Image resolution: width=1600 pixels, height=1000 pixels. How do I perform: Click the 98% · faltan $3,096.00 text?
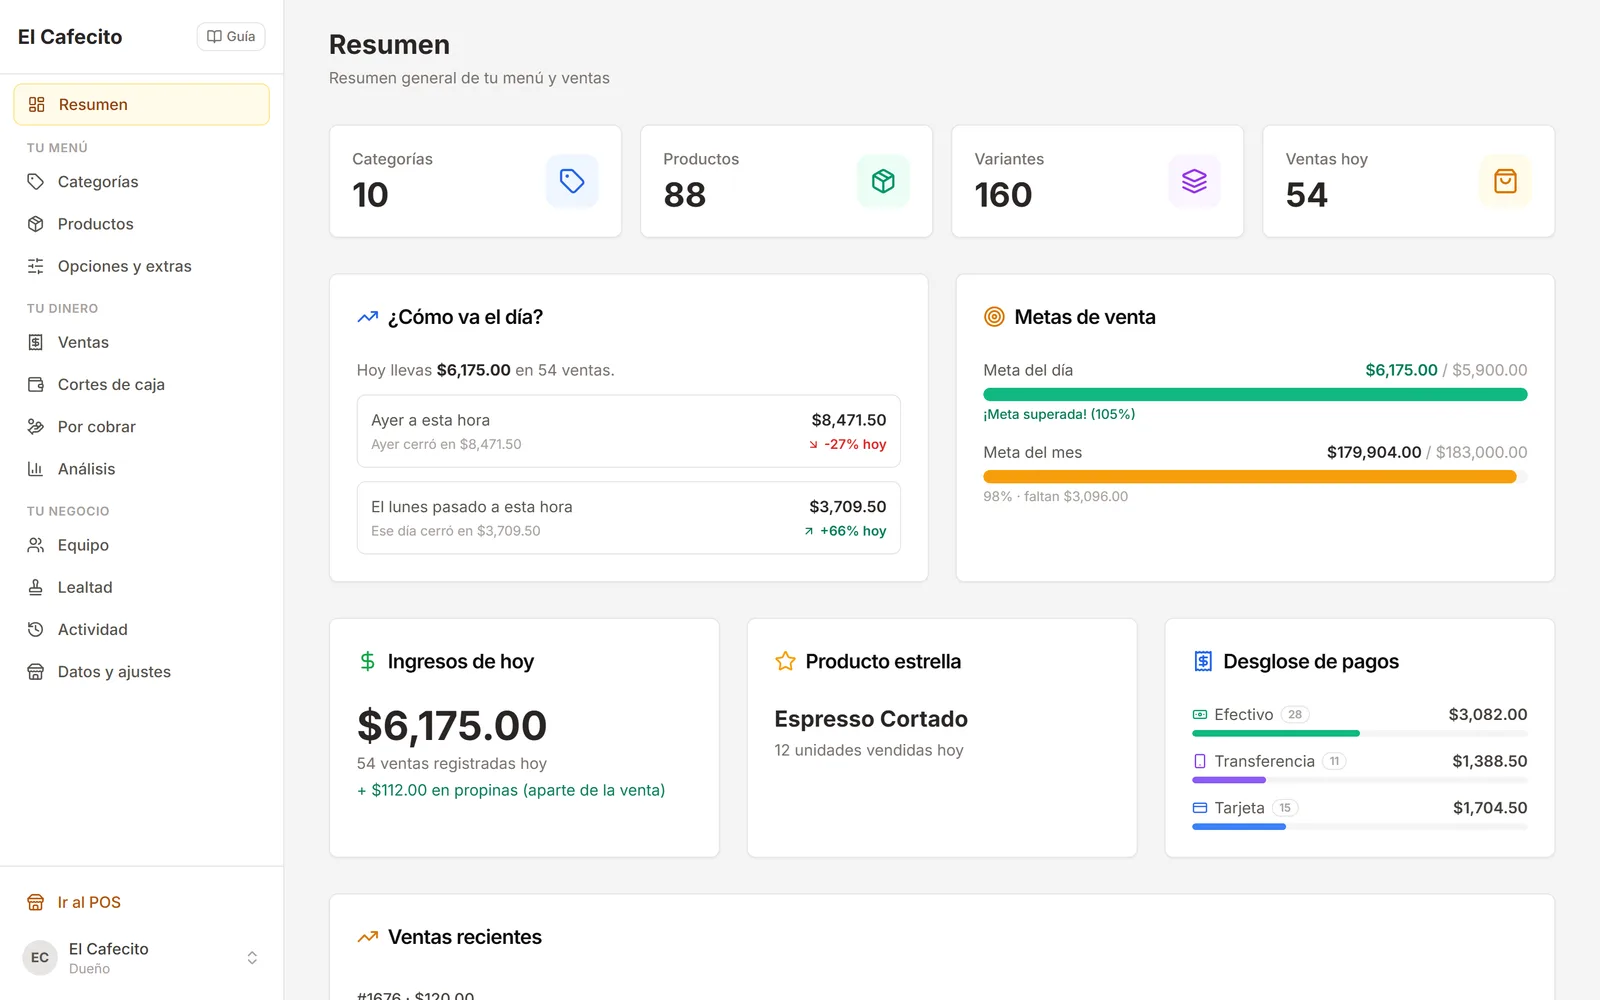pyautogui.click(x=1055, y=496)
